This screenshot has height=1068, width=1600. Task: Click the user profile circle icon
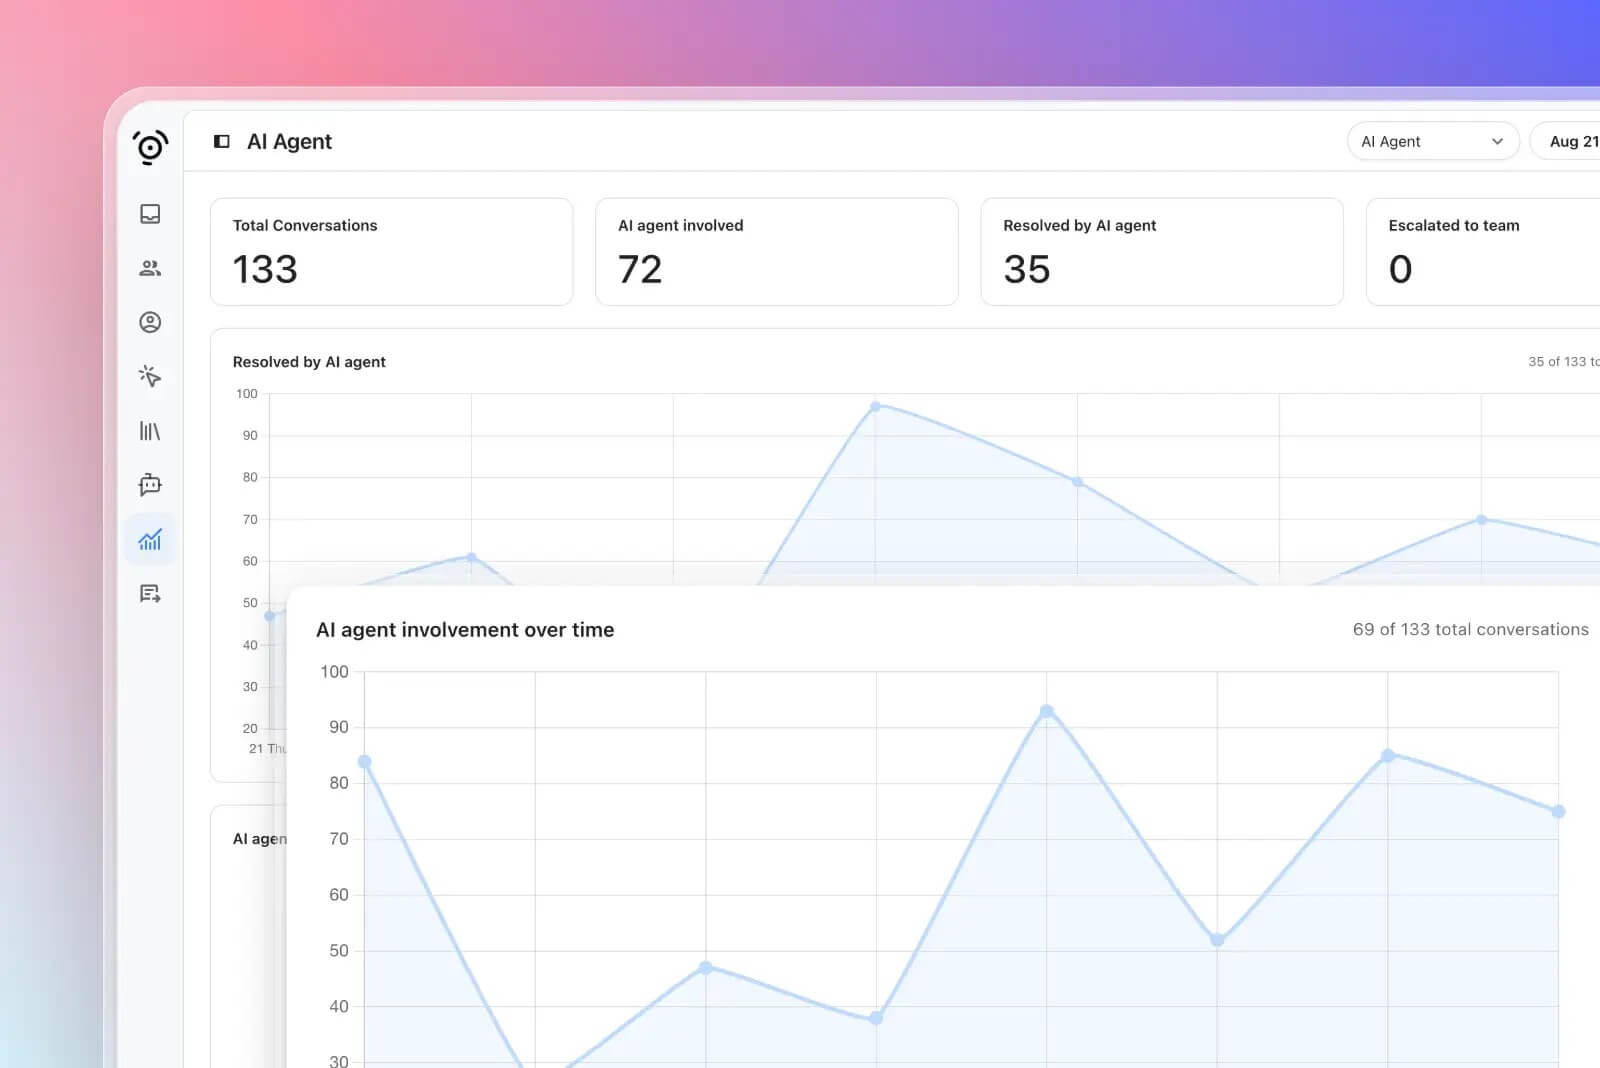(150, 322)
